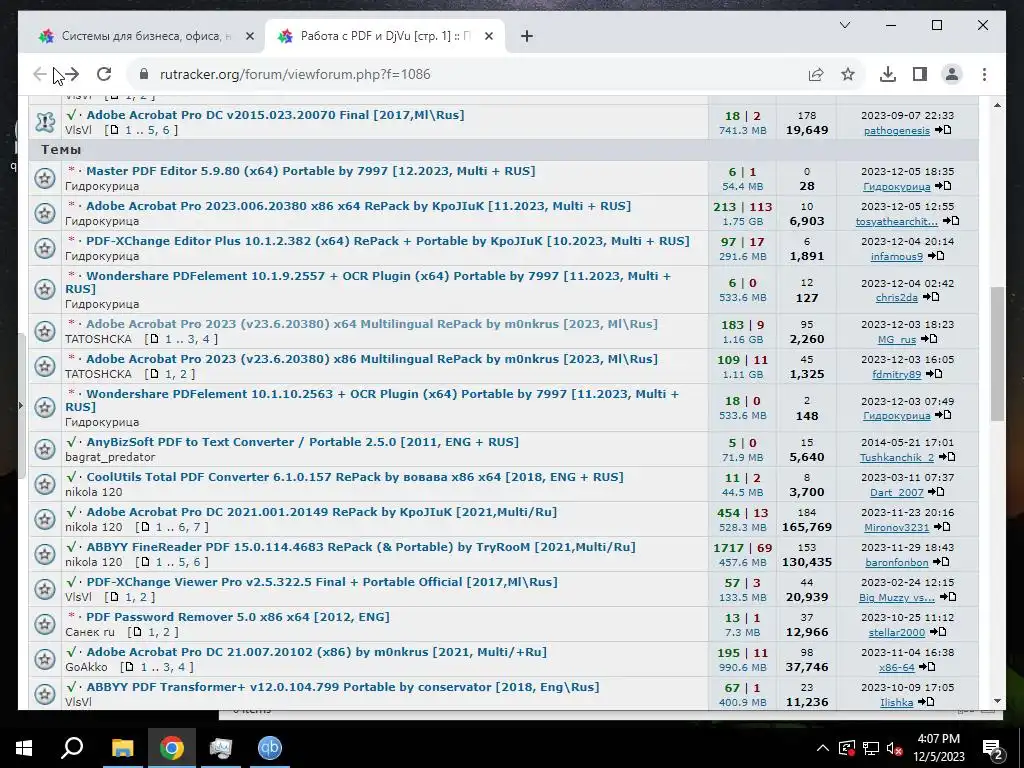
Task: Go to last post arrow in pathogenesis row
Action: [942, 130]
